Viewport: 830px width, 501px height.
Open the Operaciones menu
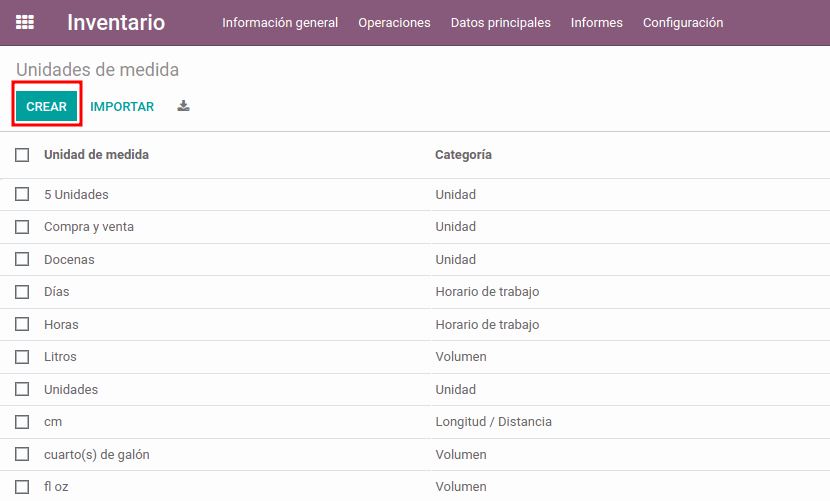pos(394,23)
